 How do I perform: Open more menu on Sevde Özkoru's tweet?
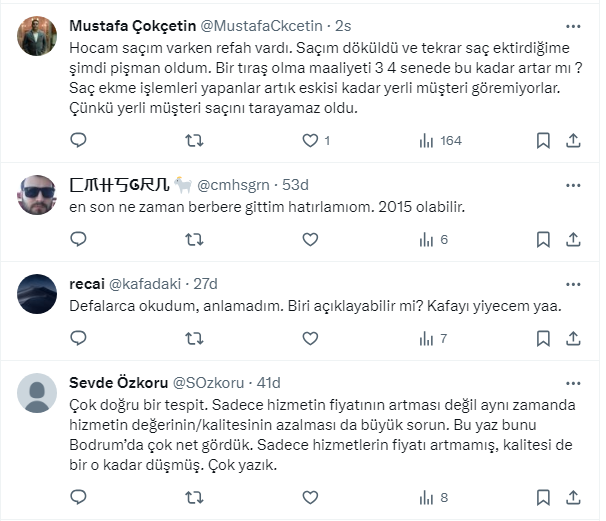pos(572,383)
